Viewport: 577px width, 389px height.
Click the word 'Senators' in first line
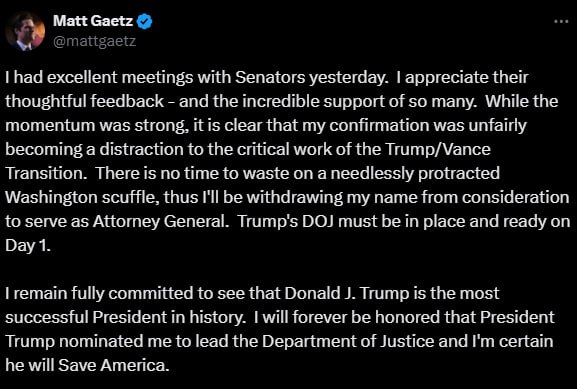point(270,77)
